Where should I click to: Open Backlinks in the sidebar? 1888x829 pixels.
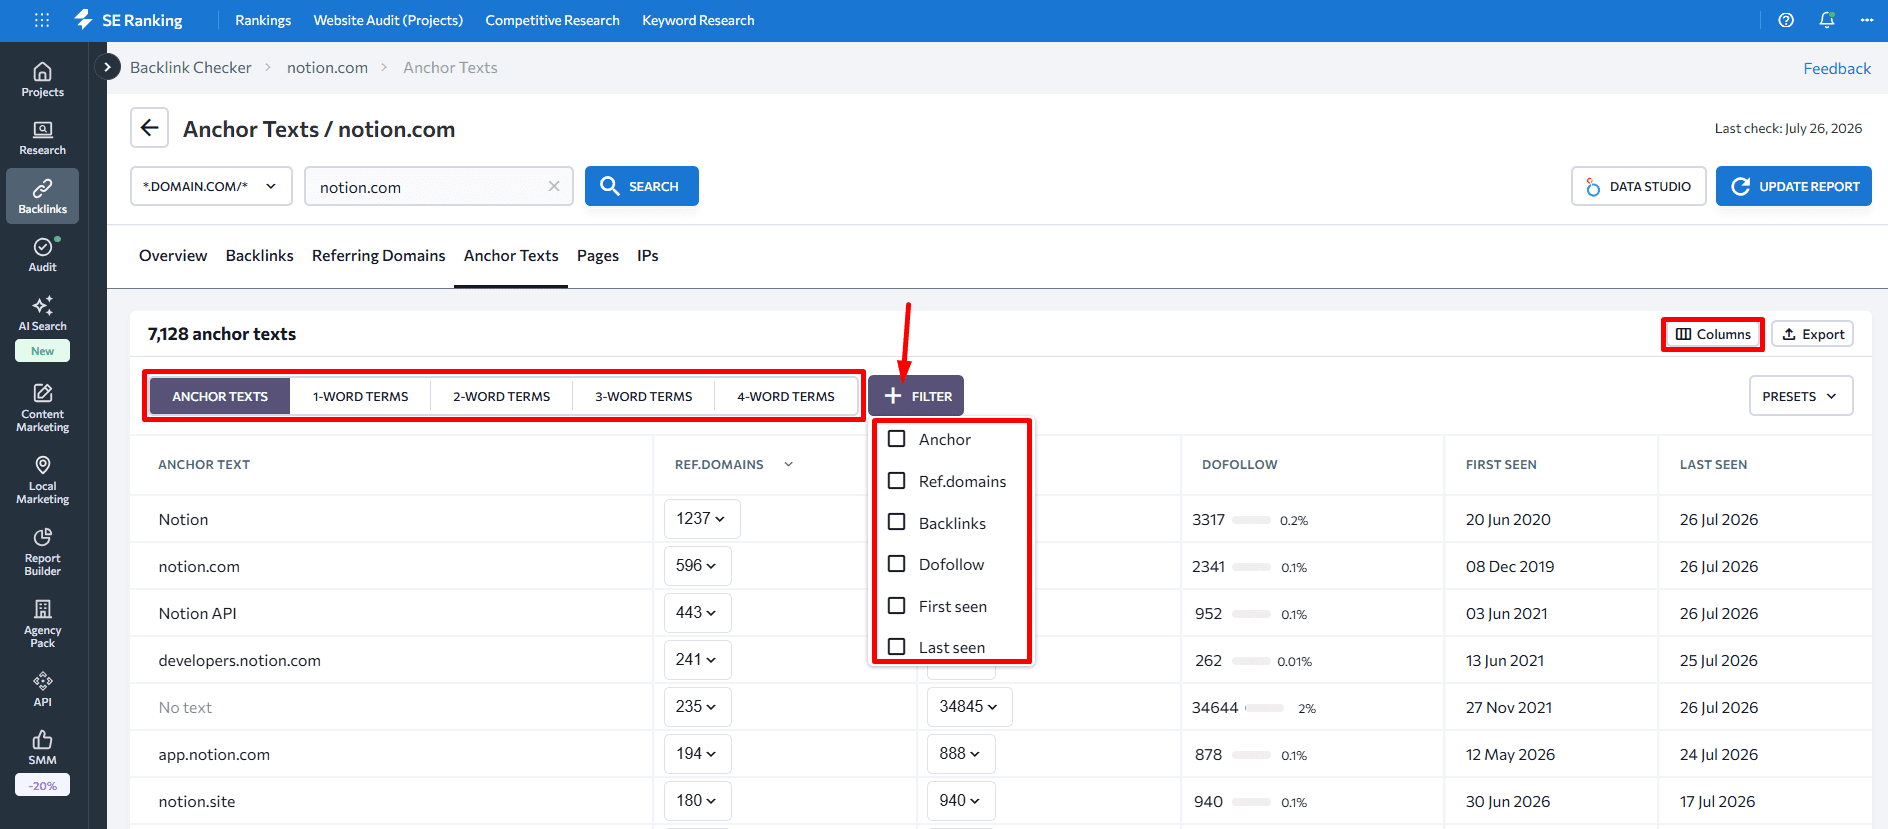click(x=43, y=196)
